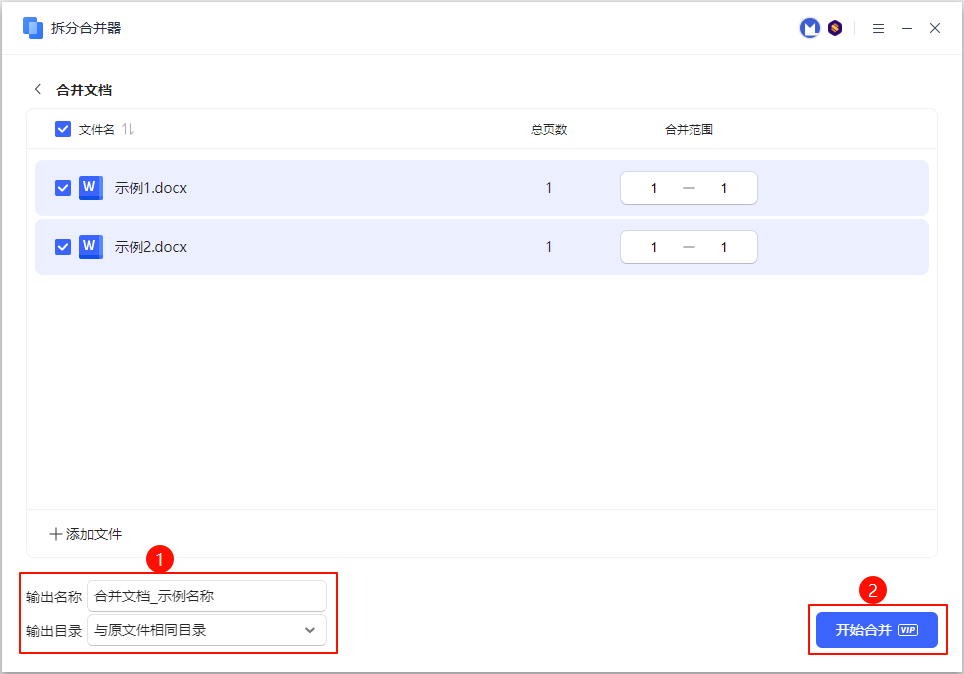
Task: Click the blue round user avatar icon
Action: point(809,29)
